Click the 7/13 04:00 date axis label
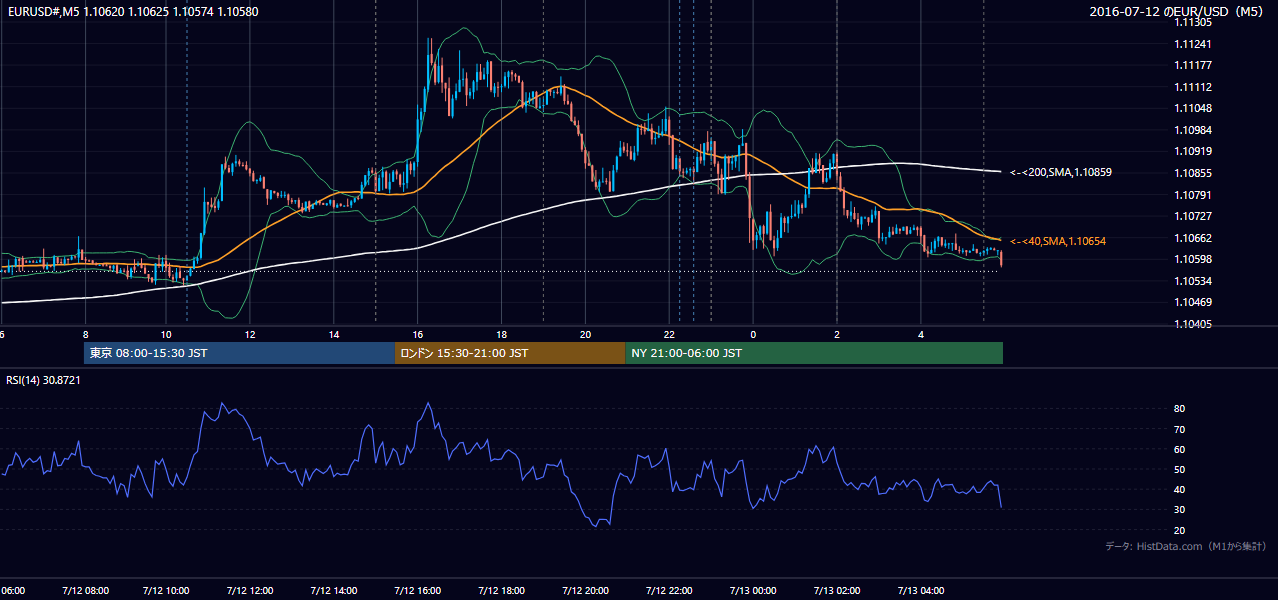This screenshot has width=1278, height=600. (x=921, y=590)
